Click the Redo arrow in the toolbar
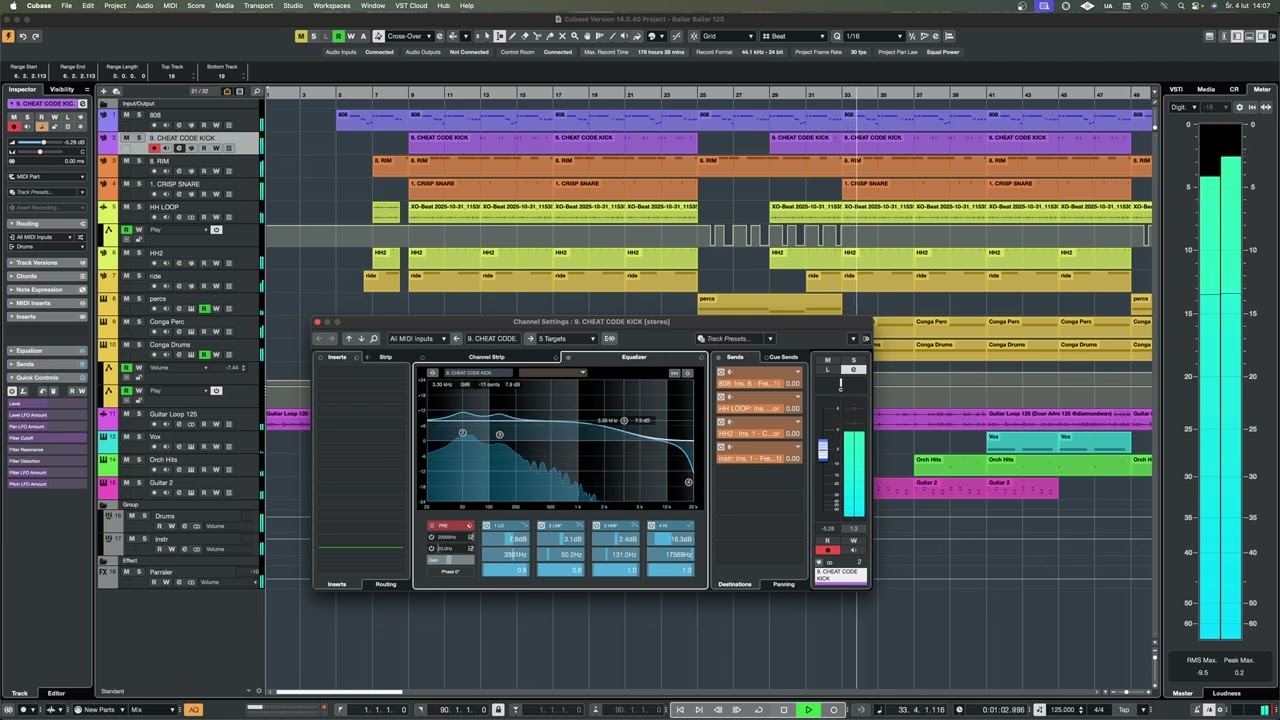1280x720 pixels. [x=36, y=36]
